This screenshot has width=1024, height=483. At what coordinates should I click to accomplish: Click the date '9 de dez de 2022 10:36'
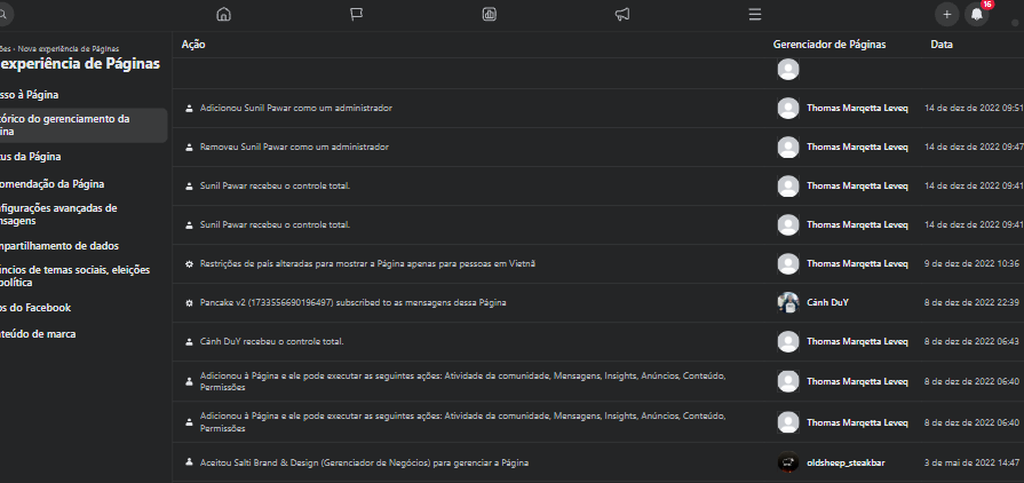tap(972, 264)
